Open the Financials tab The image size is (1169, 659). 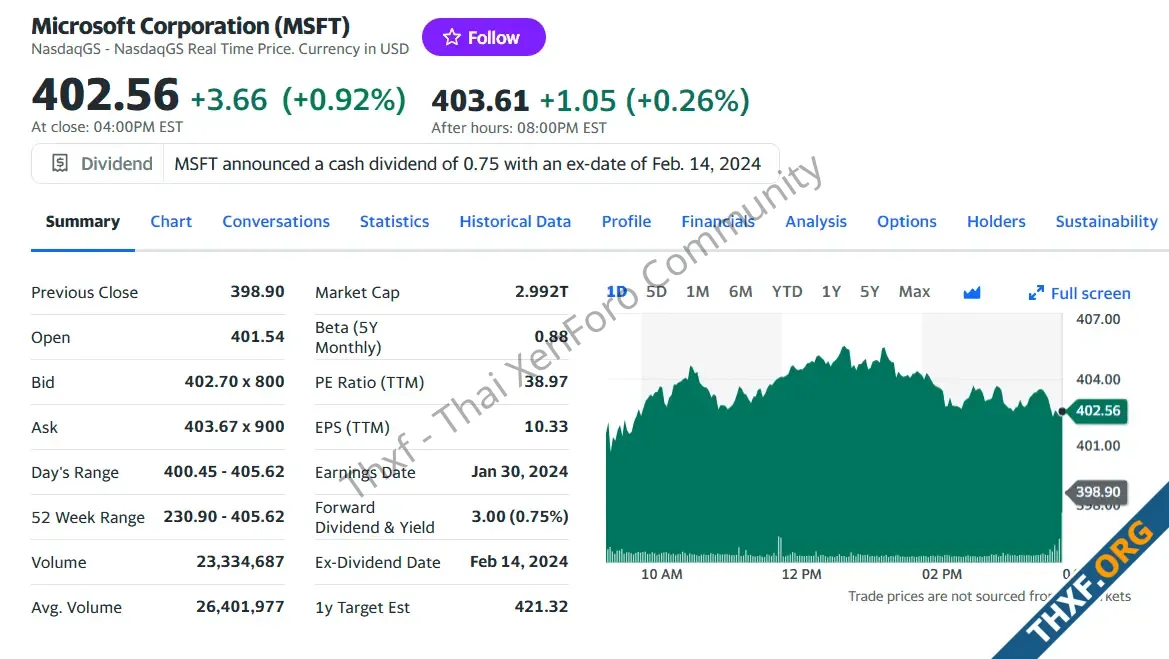pos(718,222)
